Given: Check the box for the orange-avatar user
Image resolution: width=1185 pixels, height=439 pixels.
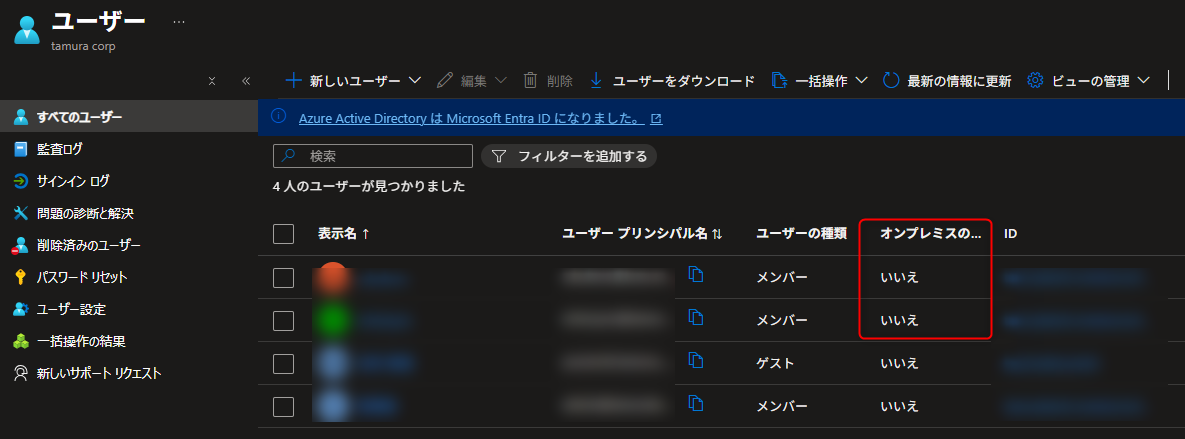Looking at the screenshot, I should [x=283, y=278].
